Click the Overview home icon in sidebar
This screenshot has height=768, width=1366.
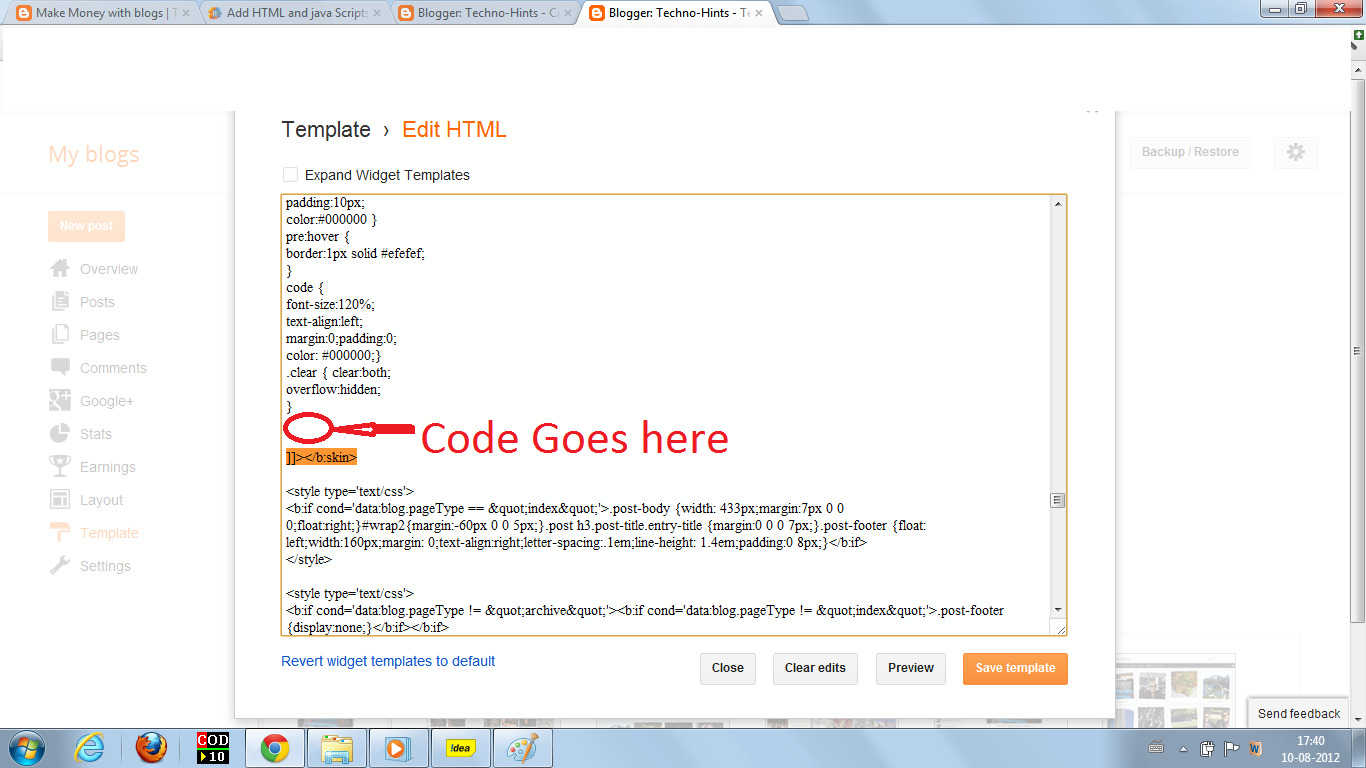click(x=60, y=268)
